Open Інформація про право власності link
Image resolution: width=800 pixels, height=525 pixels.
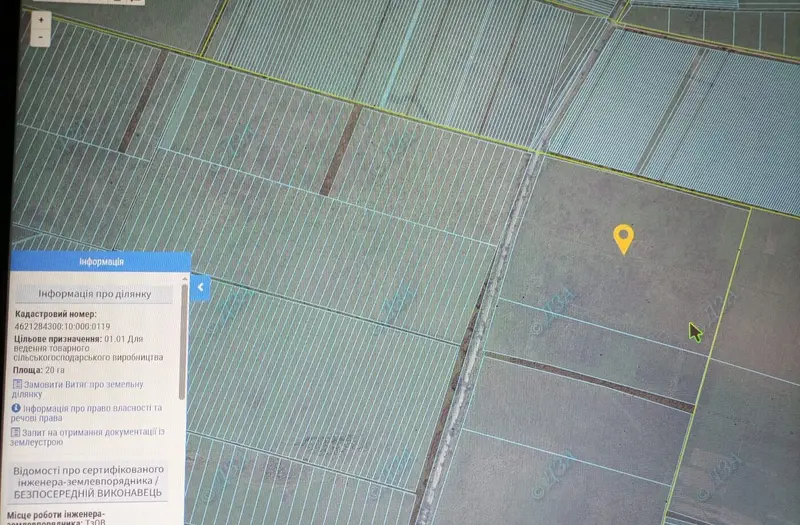pos(87,413)
